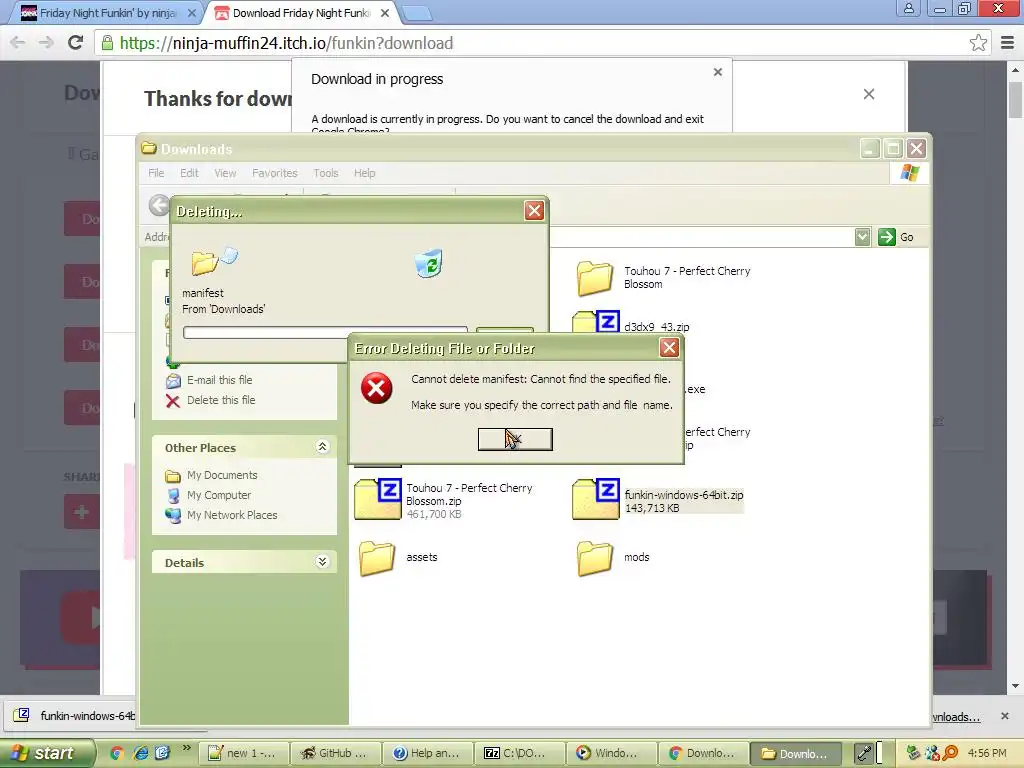The image size is (1024, 768).
Task: Expand the Details panel
Action: (322, 562)
